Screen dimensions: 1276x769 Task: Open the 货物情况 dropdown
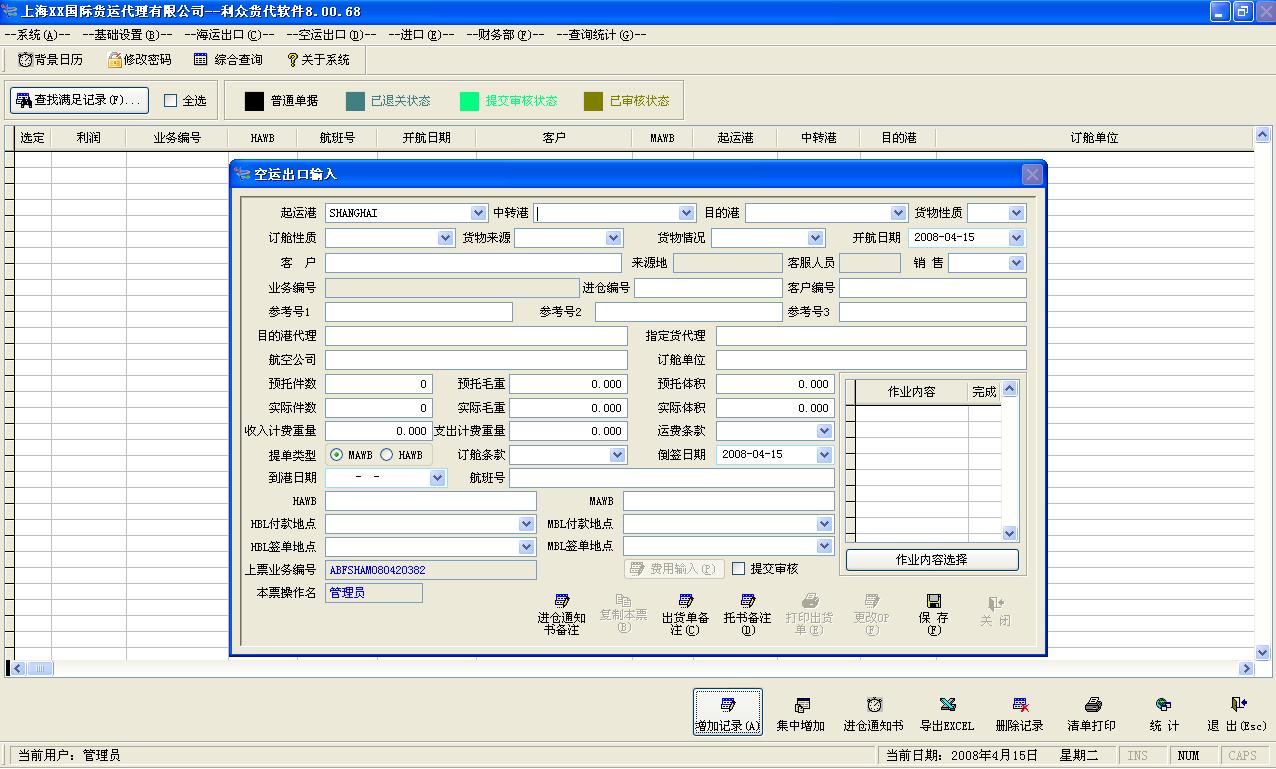pos(816,238)
